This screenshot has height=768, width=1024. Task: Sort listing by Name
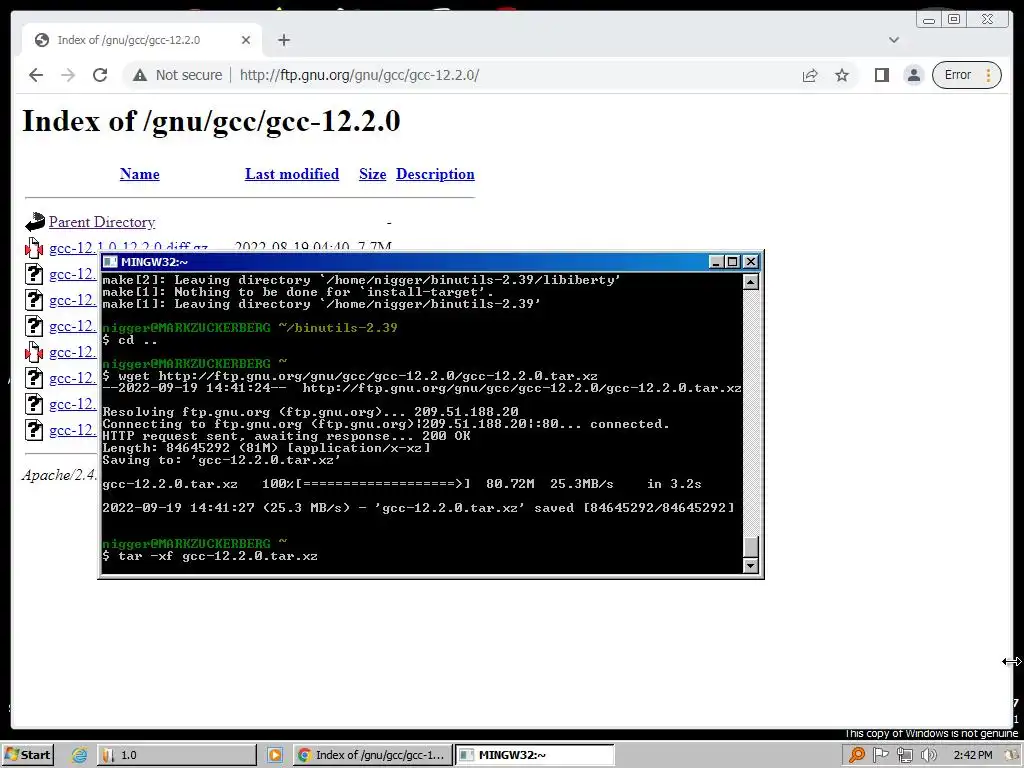[x=140, y=174]
